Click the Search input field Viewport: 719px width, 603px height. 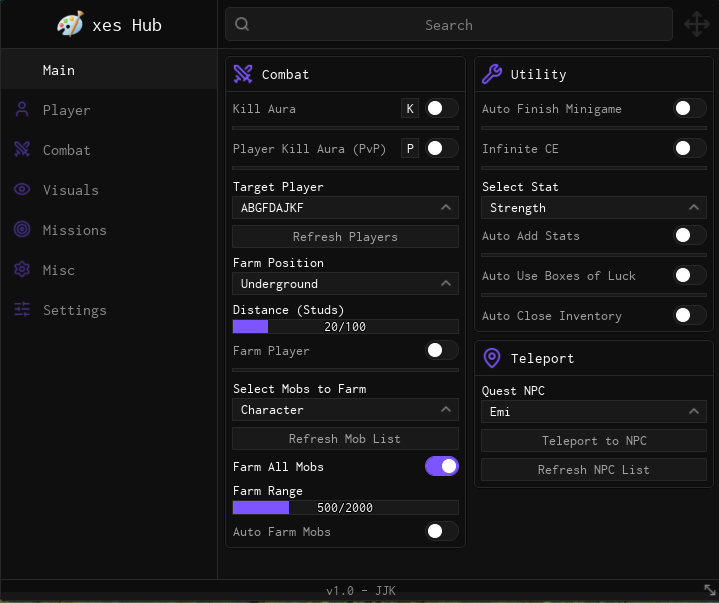point(449,24)
